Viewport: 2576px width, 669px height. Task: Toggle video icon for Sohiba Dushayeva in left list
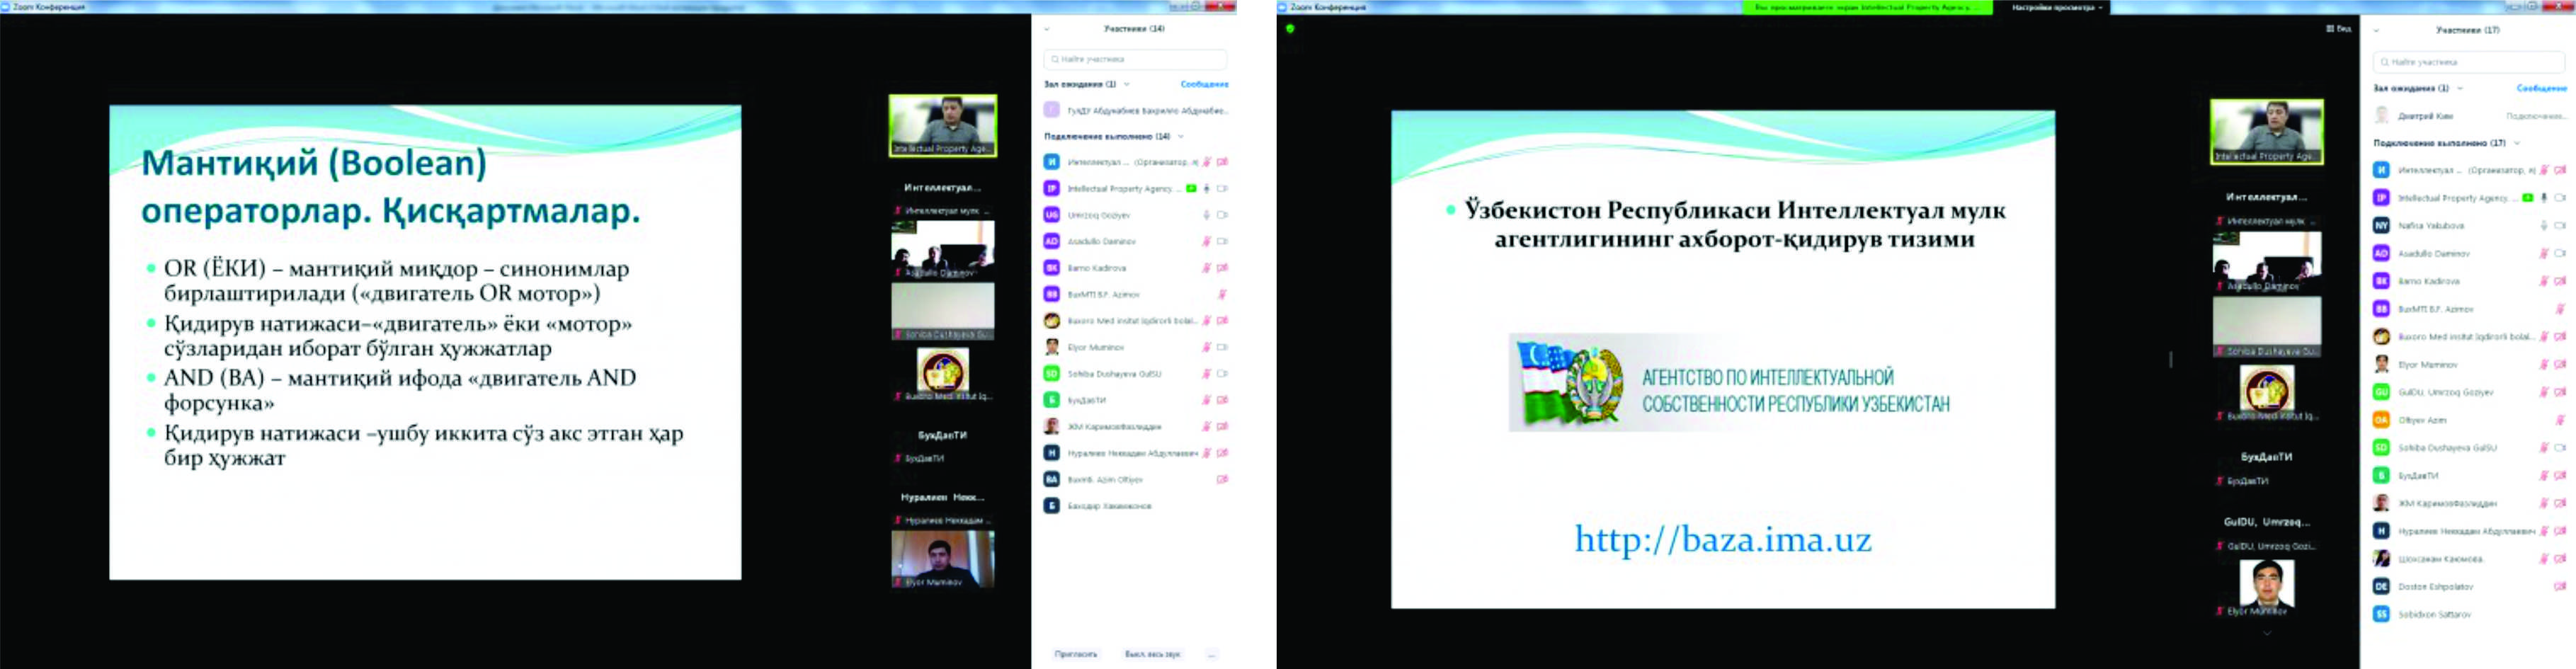(x=1222, y=374)
